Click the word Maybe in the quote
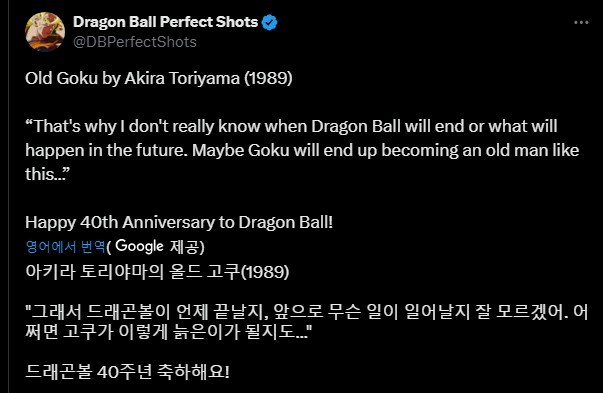The width and height of the screenshot is (603, 393). click(x=218, y=150)
